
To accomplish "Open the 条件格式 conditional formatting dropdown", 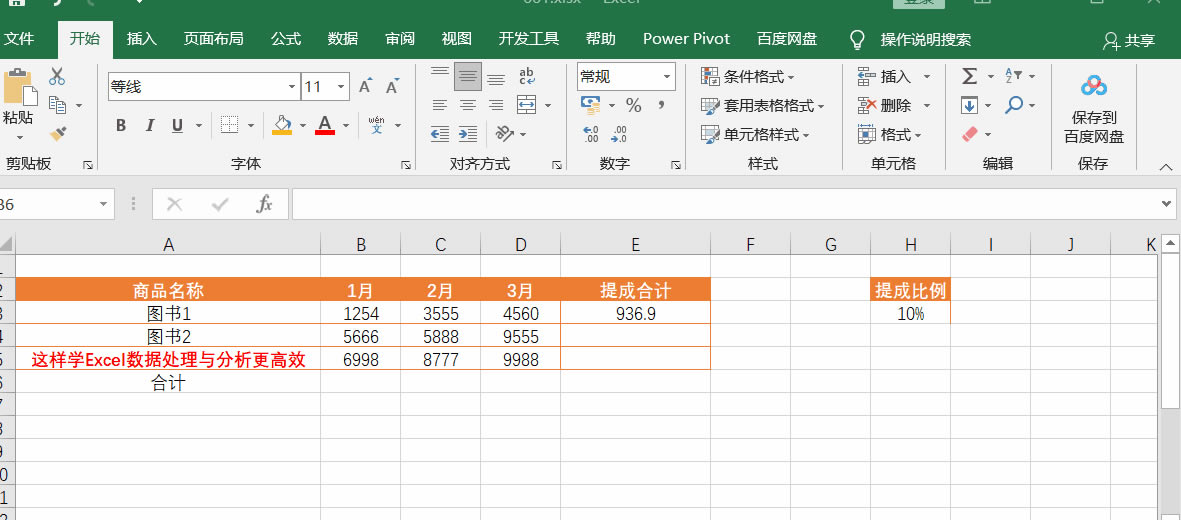I will point(748,77).
